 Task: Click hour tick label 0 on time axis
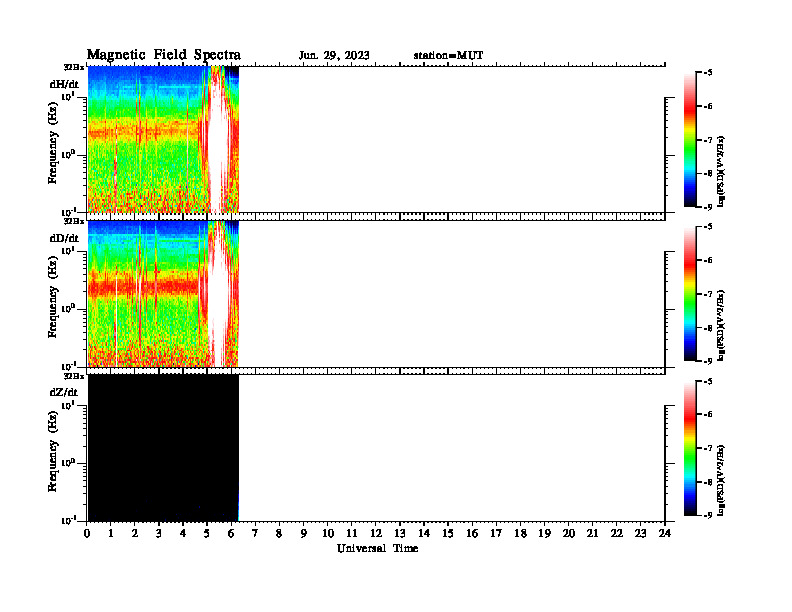(87, 533)
